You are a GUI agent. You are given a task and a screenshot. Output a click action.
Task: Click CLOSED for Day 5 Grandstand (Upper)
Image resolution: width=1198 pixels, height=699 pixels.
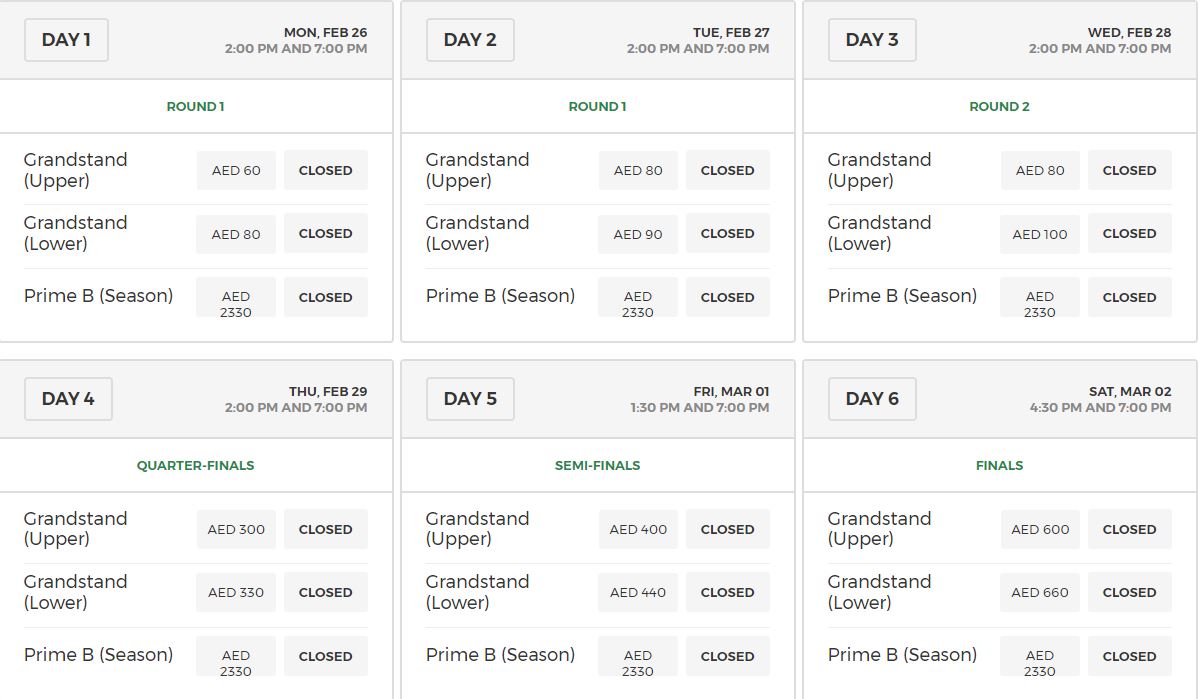(x=727, y=529)
